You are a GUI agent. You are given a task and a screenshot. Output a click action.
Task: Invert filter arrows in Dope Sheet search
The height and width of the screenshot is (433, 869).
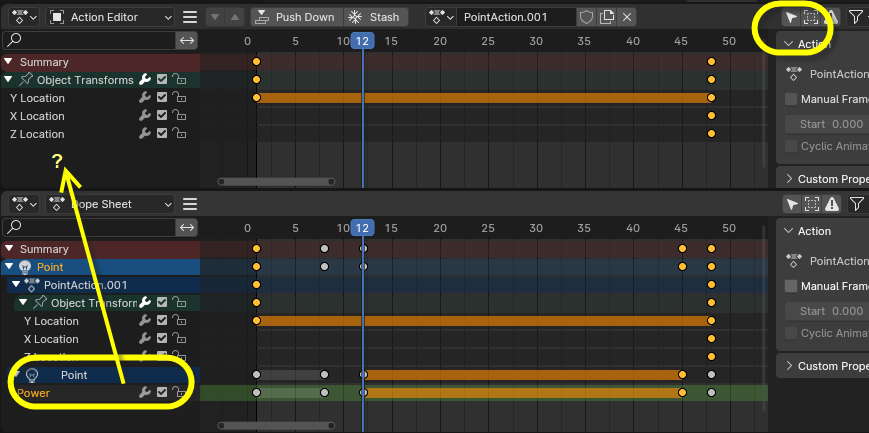pyautogui.click(x=187, y=227)
